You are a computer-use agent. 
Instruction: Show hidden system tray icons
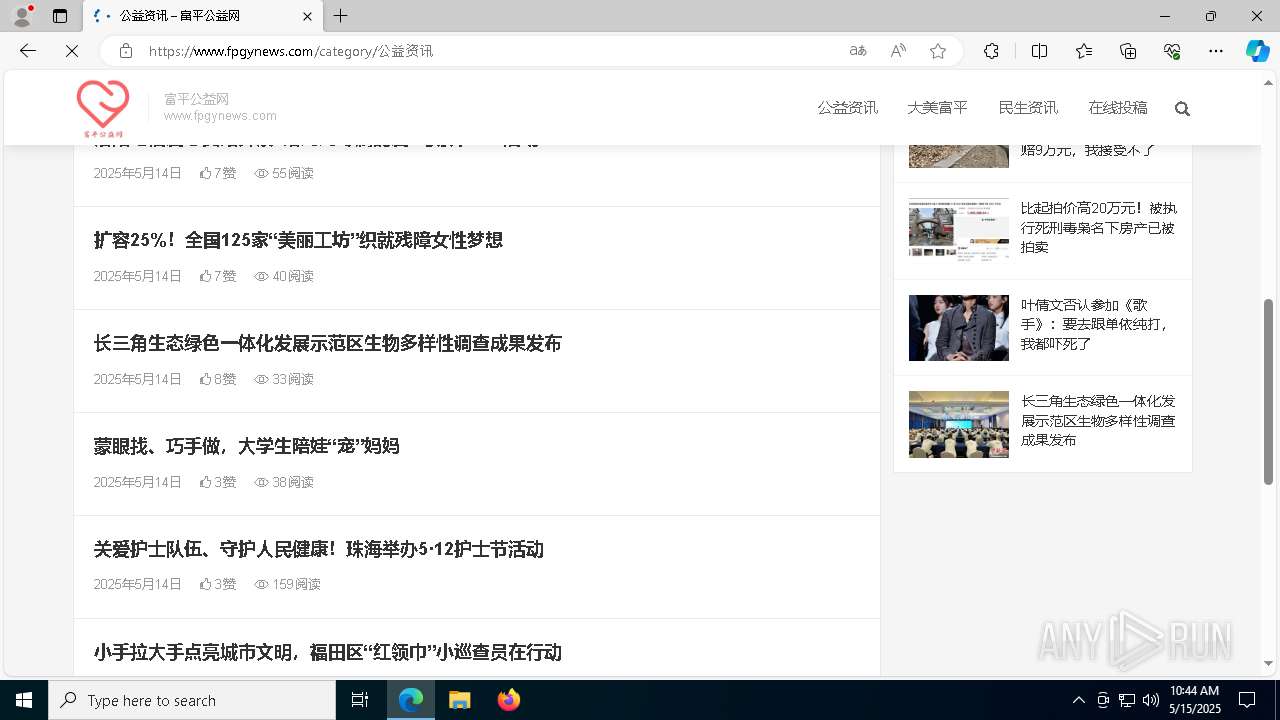tap(1078, 700)
